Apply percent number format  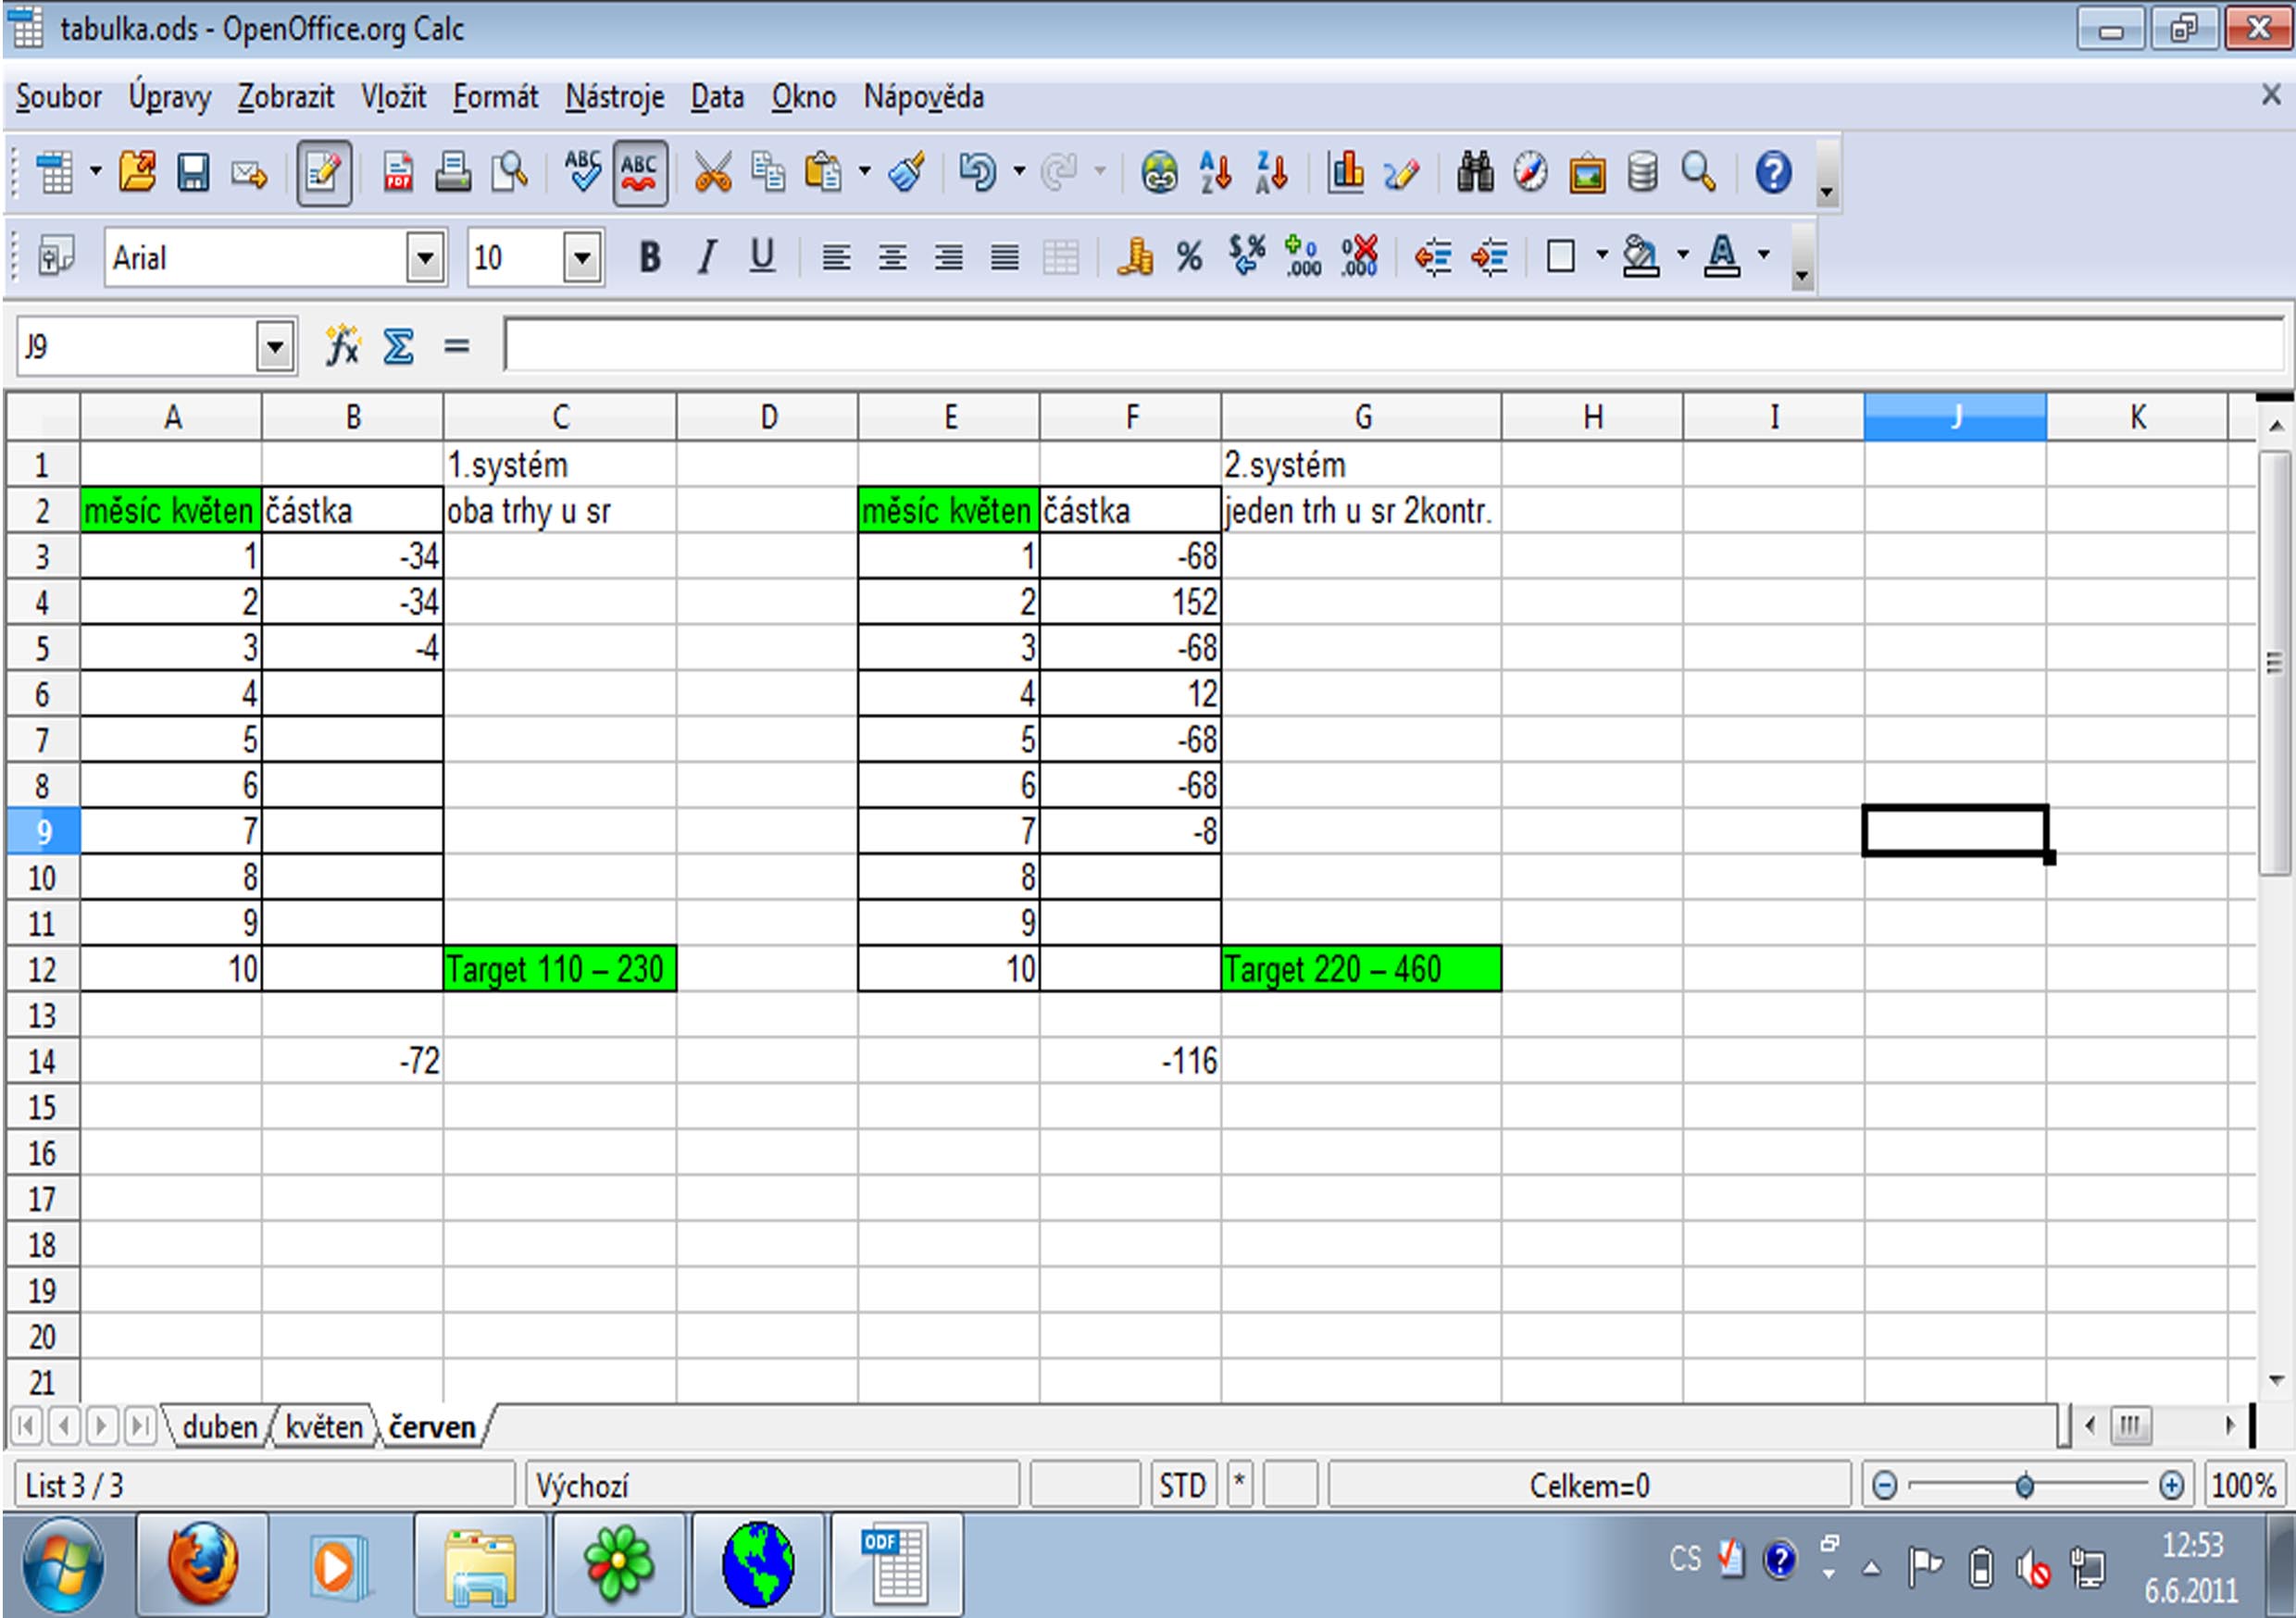(x=1189, y=258)
